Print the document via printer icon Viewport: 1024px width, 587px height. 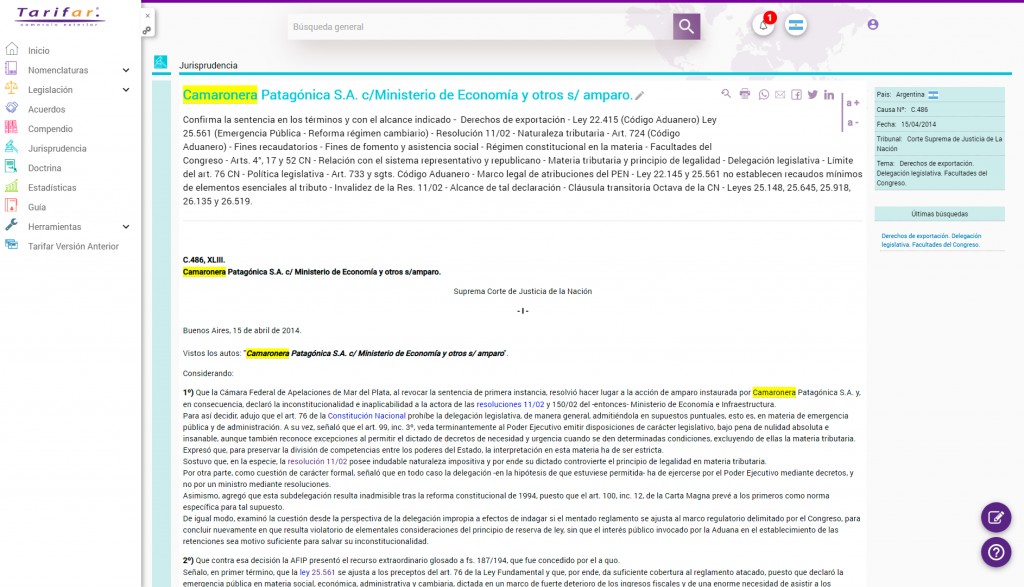[744, 94]
